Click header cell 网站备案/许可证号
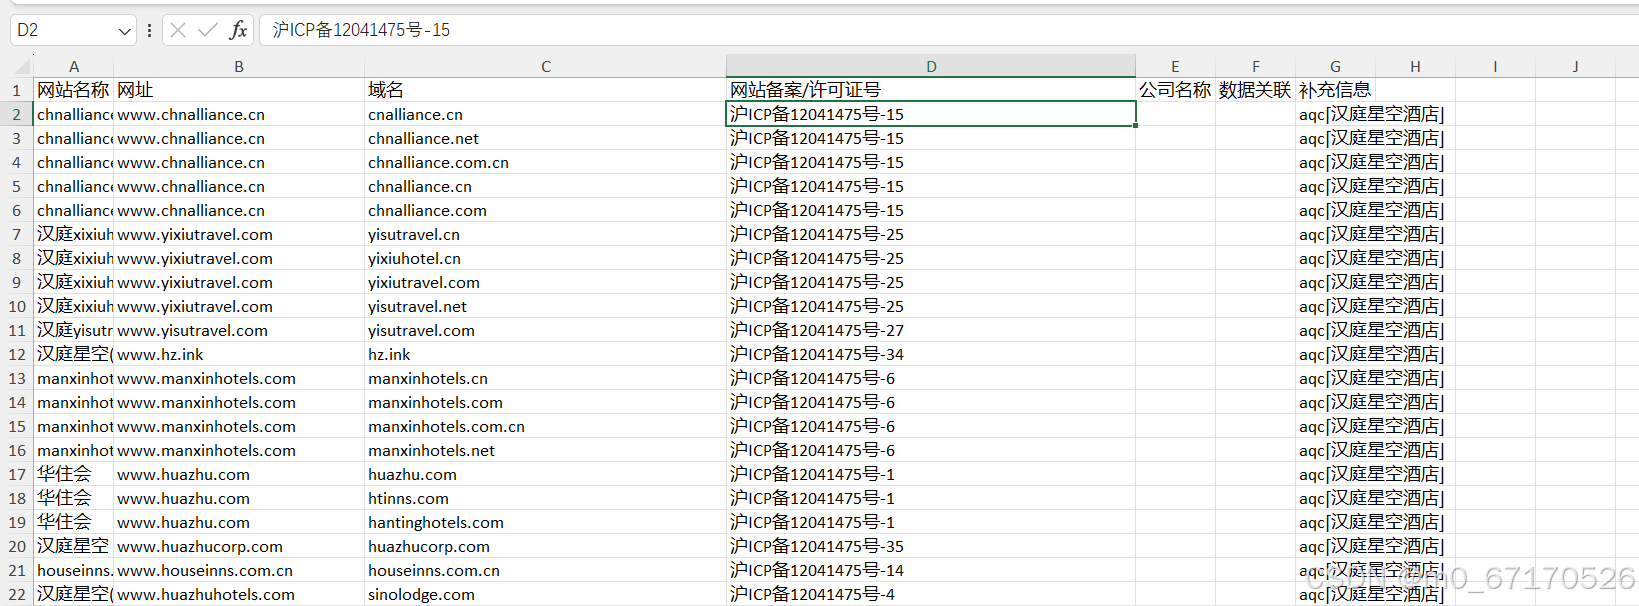Screen dimensions: 1639x606 point(931,90)
